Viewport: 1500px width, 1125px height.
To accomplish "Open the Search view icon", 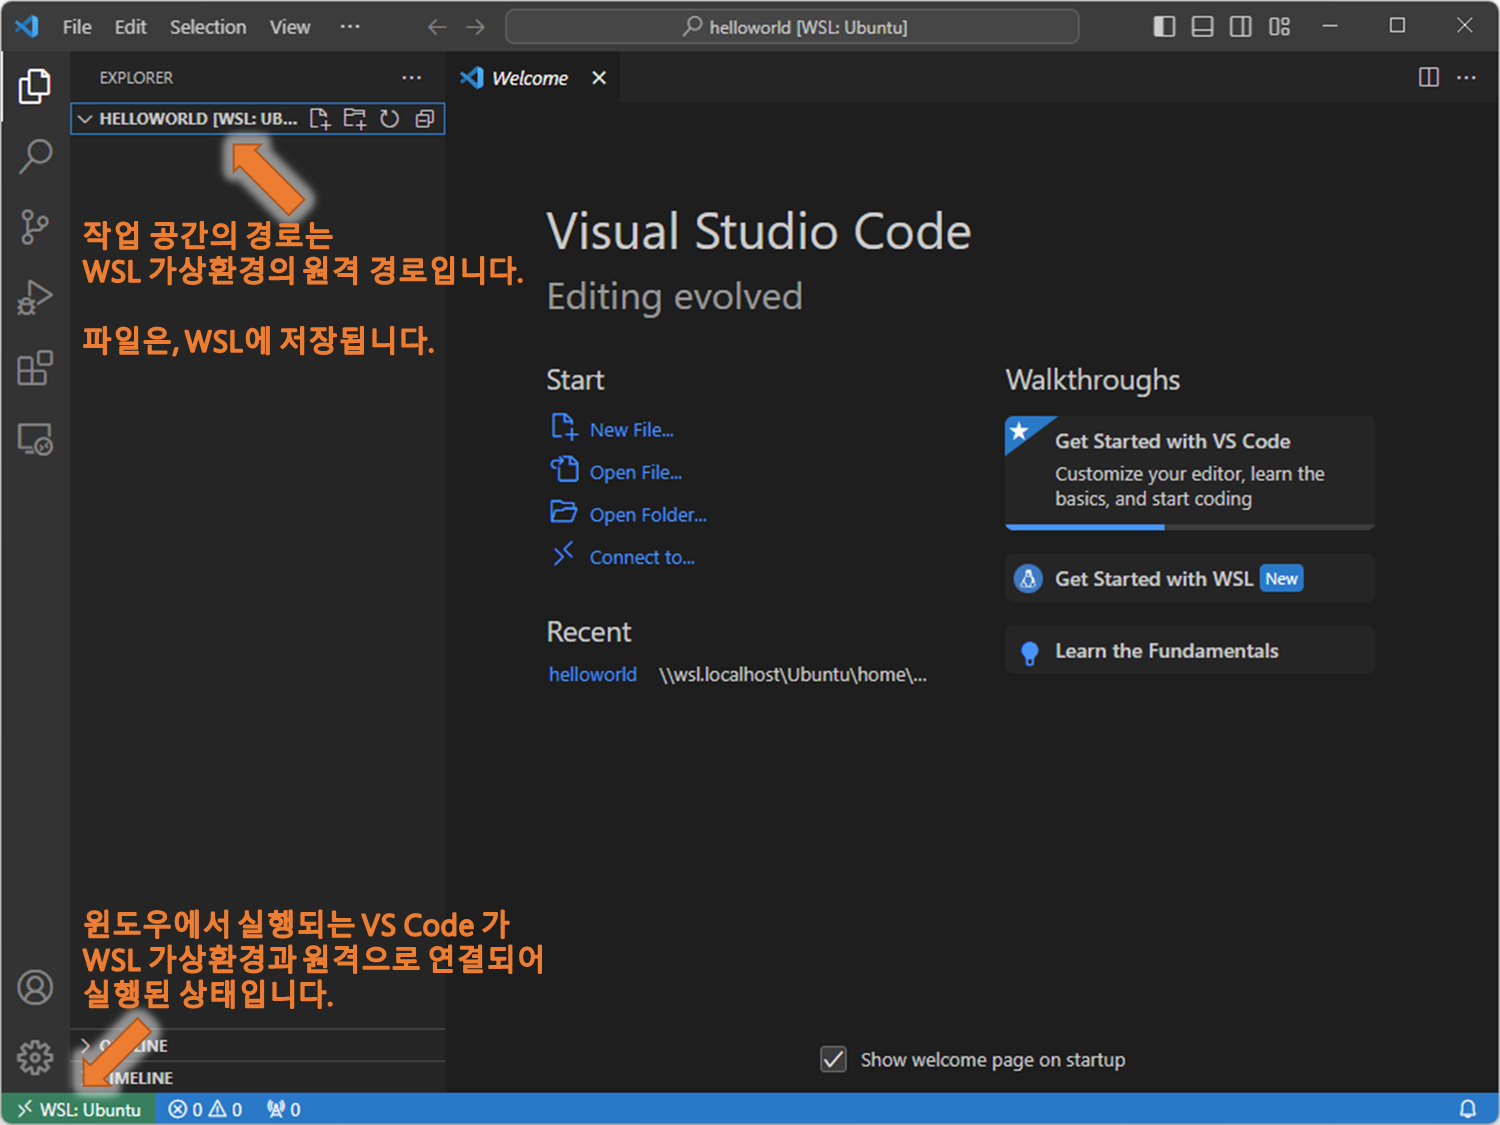I will 35,156.
